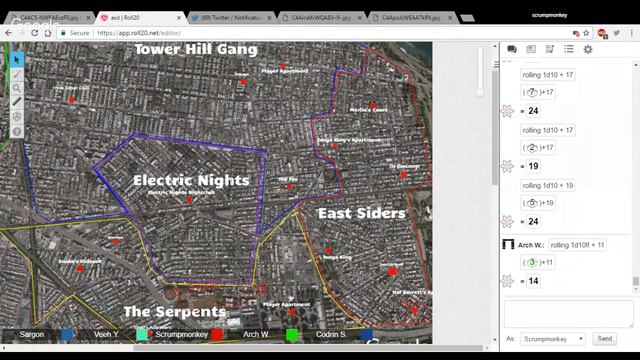Open the Help question-mark tool
The width and height of the screenshot is (640, 360).
[x=17, y=131]
